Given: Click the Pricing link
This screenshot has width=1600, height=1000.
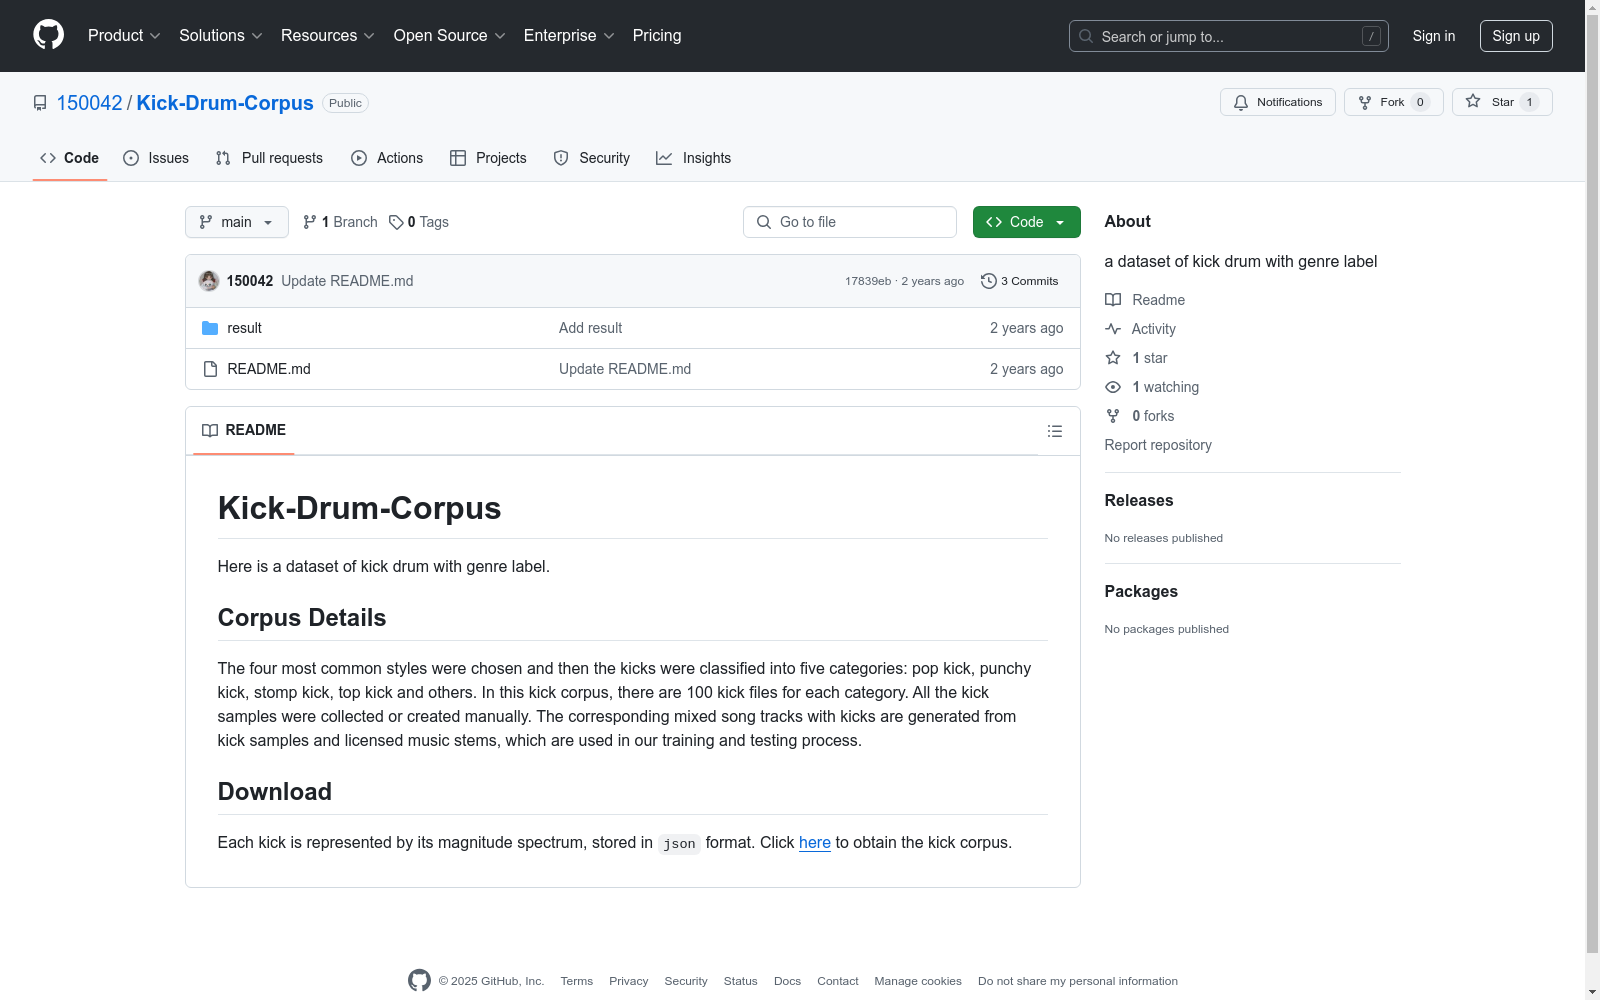Looking at the screenshot, I should [657, 36].
